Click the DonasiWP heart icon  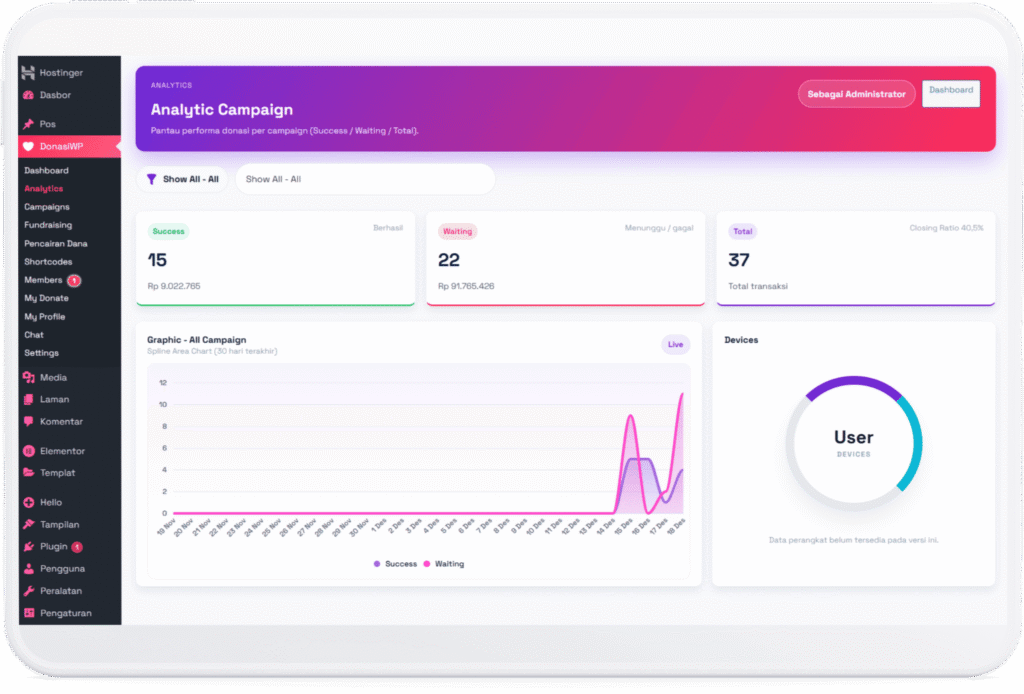pos(28,146)
